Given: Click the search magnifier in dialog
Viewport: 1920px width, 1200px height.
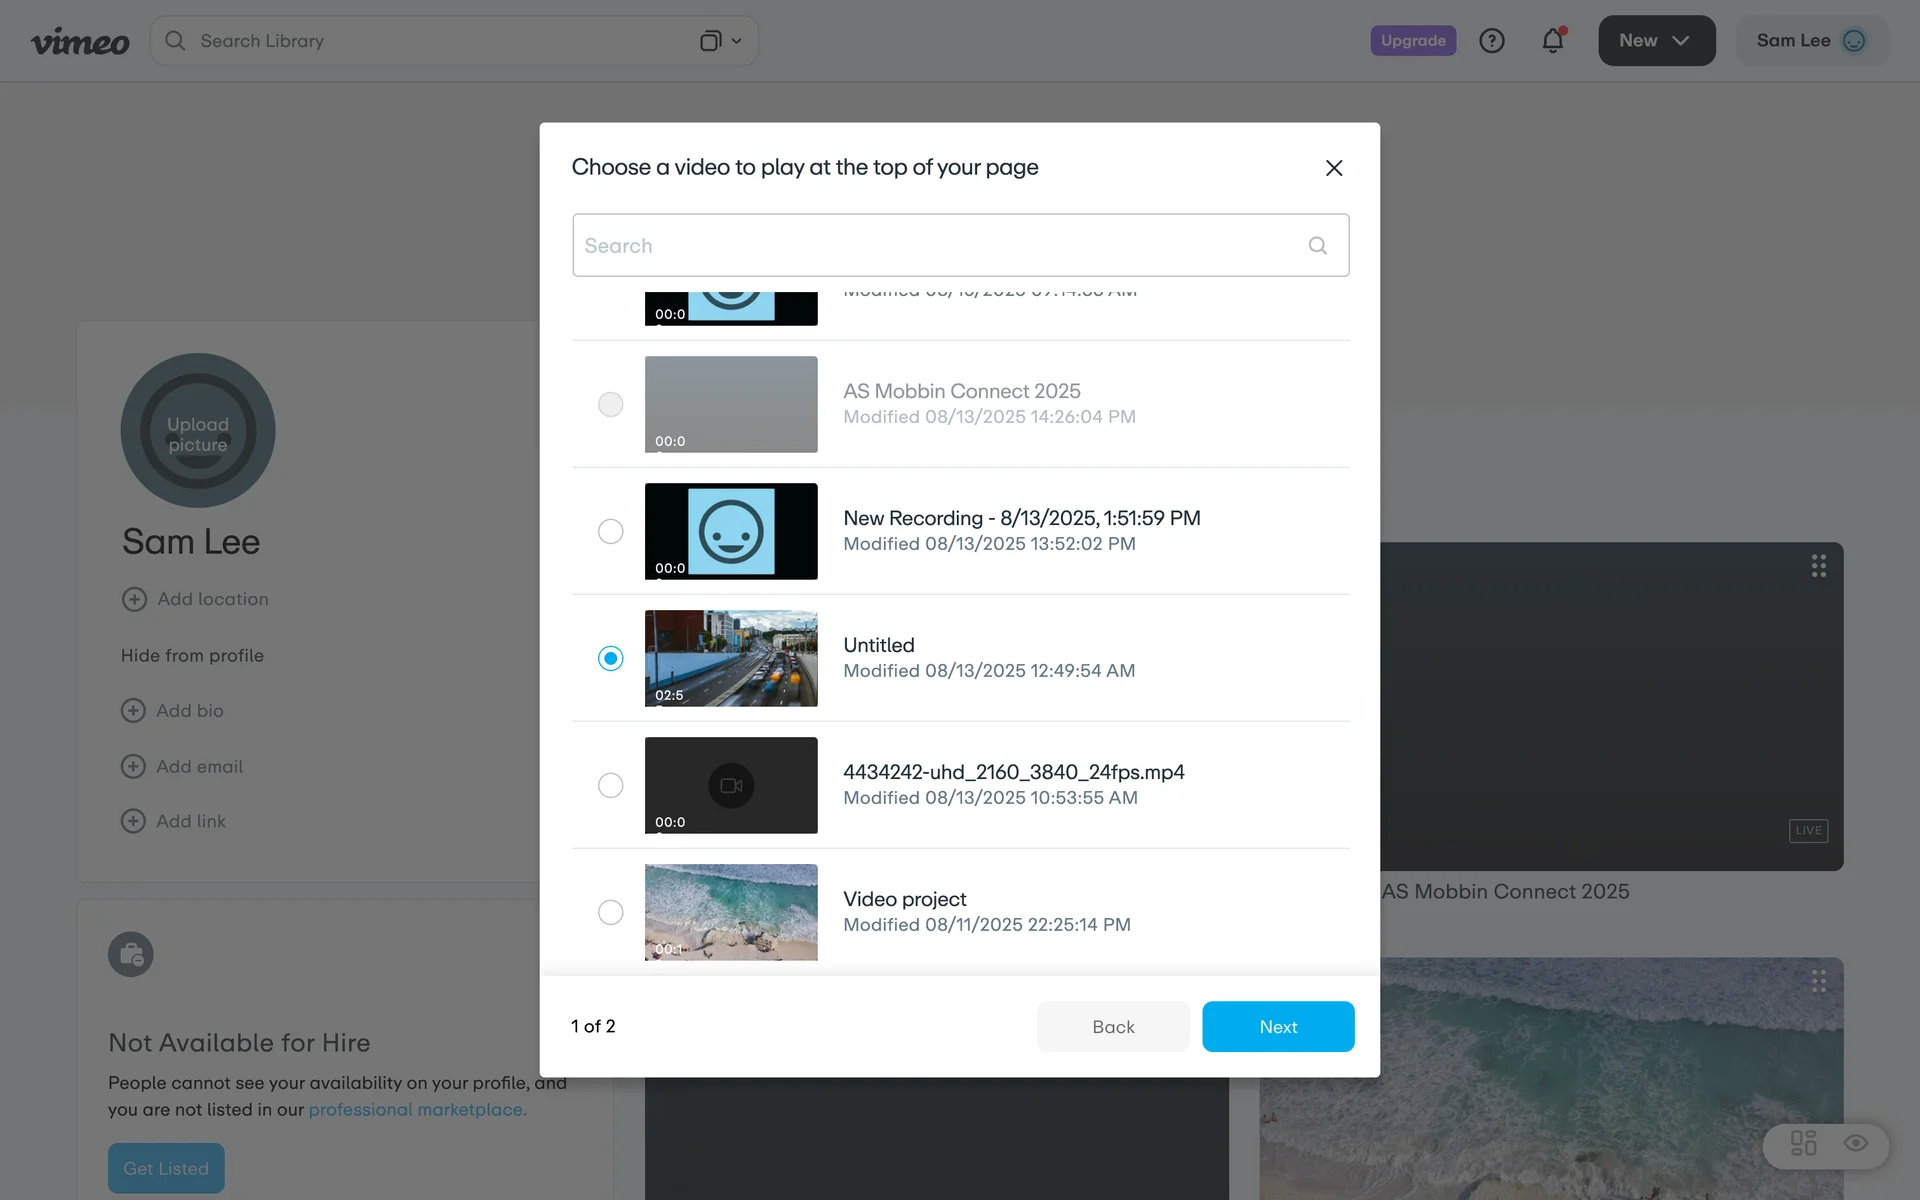Looking at the screenshot, I should 1317,246.
